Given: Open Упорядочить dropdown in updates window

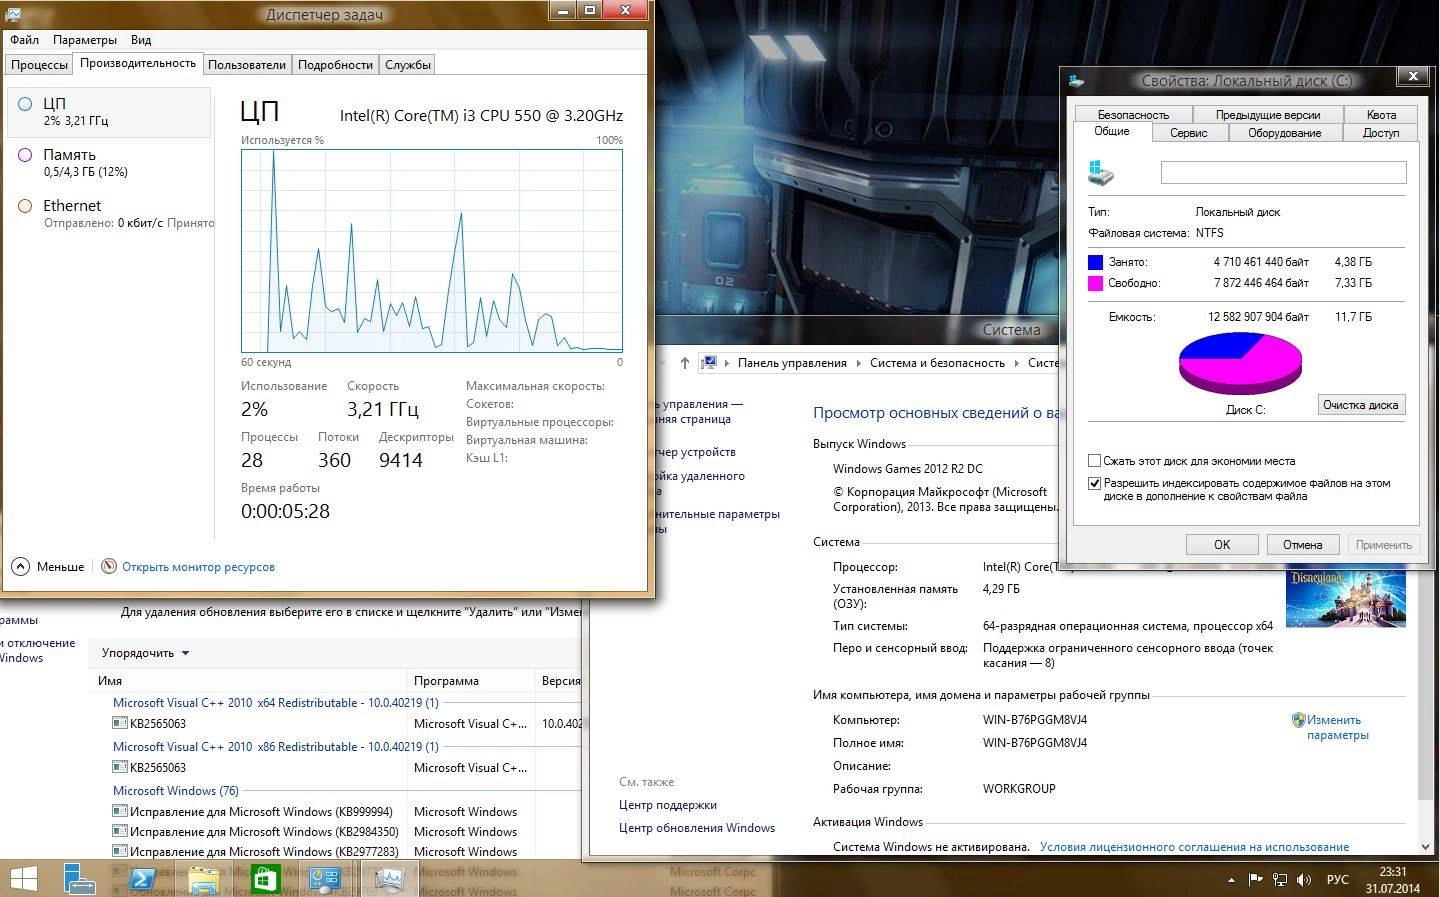Looking at the screenshot, I should [145, 653].
